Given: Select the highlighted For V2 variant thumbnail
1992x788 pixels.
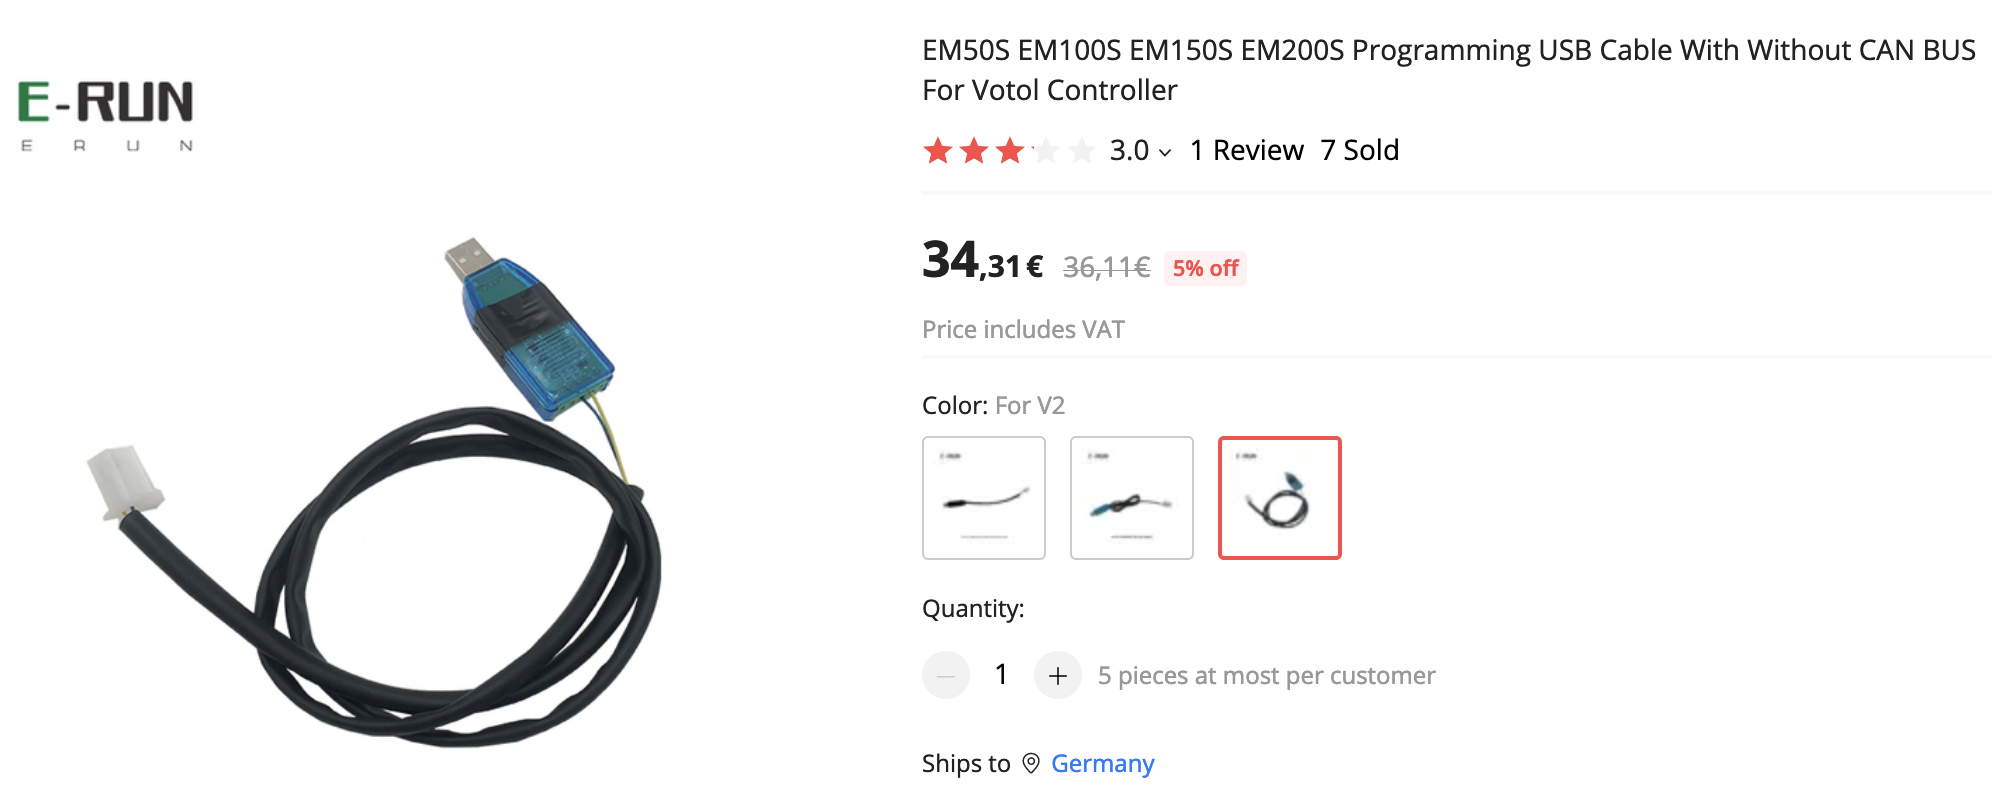Looking at the screenshot, I should (x=1280, y=498).
